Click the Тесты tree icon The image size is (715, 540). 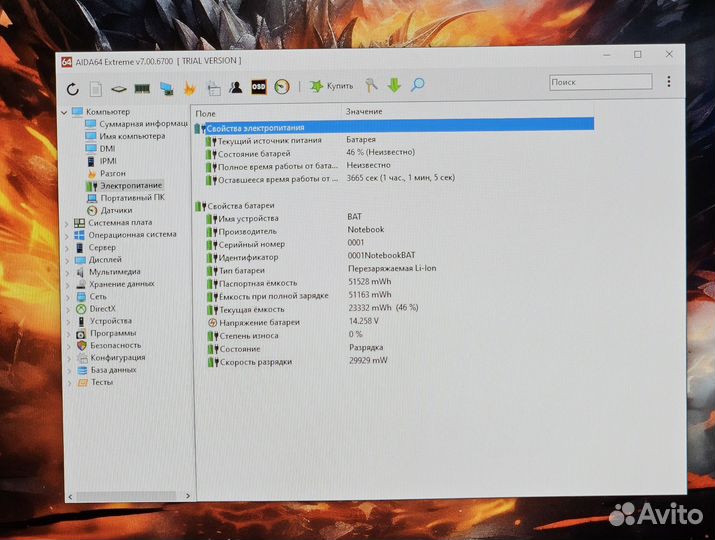83,383
